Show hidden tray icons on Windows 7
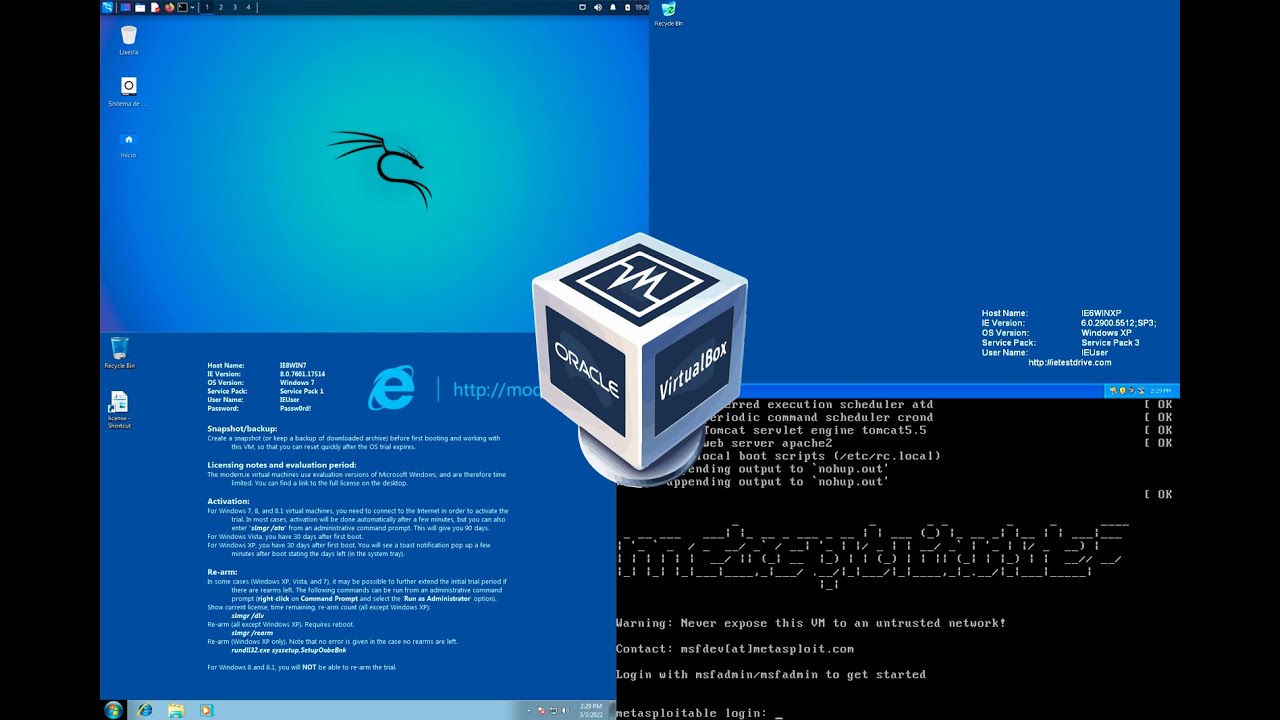Screen dimensions: 1280x720 point(529,711)
